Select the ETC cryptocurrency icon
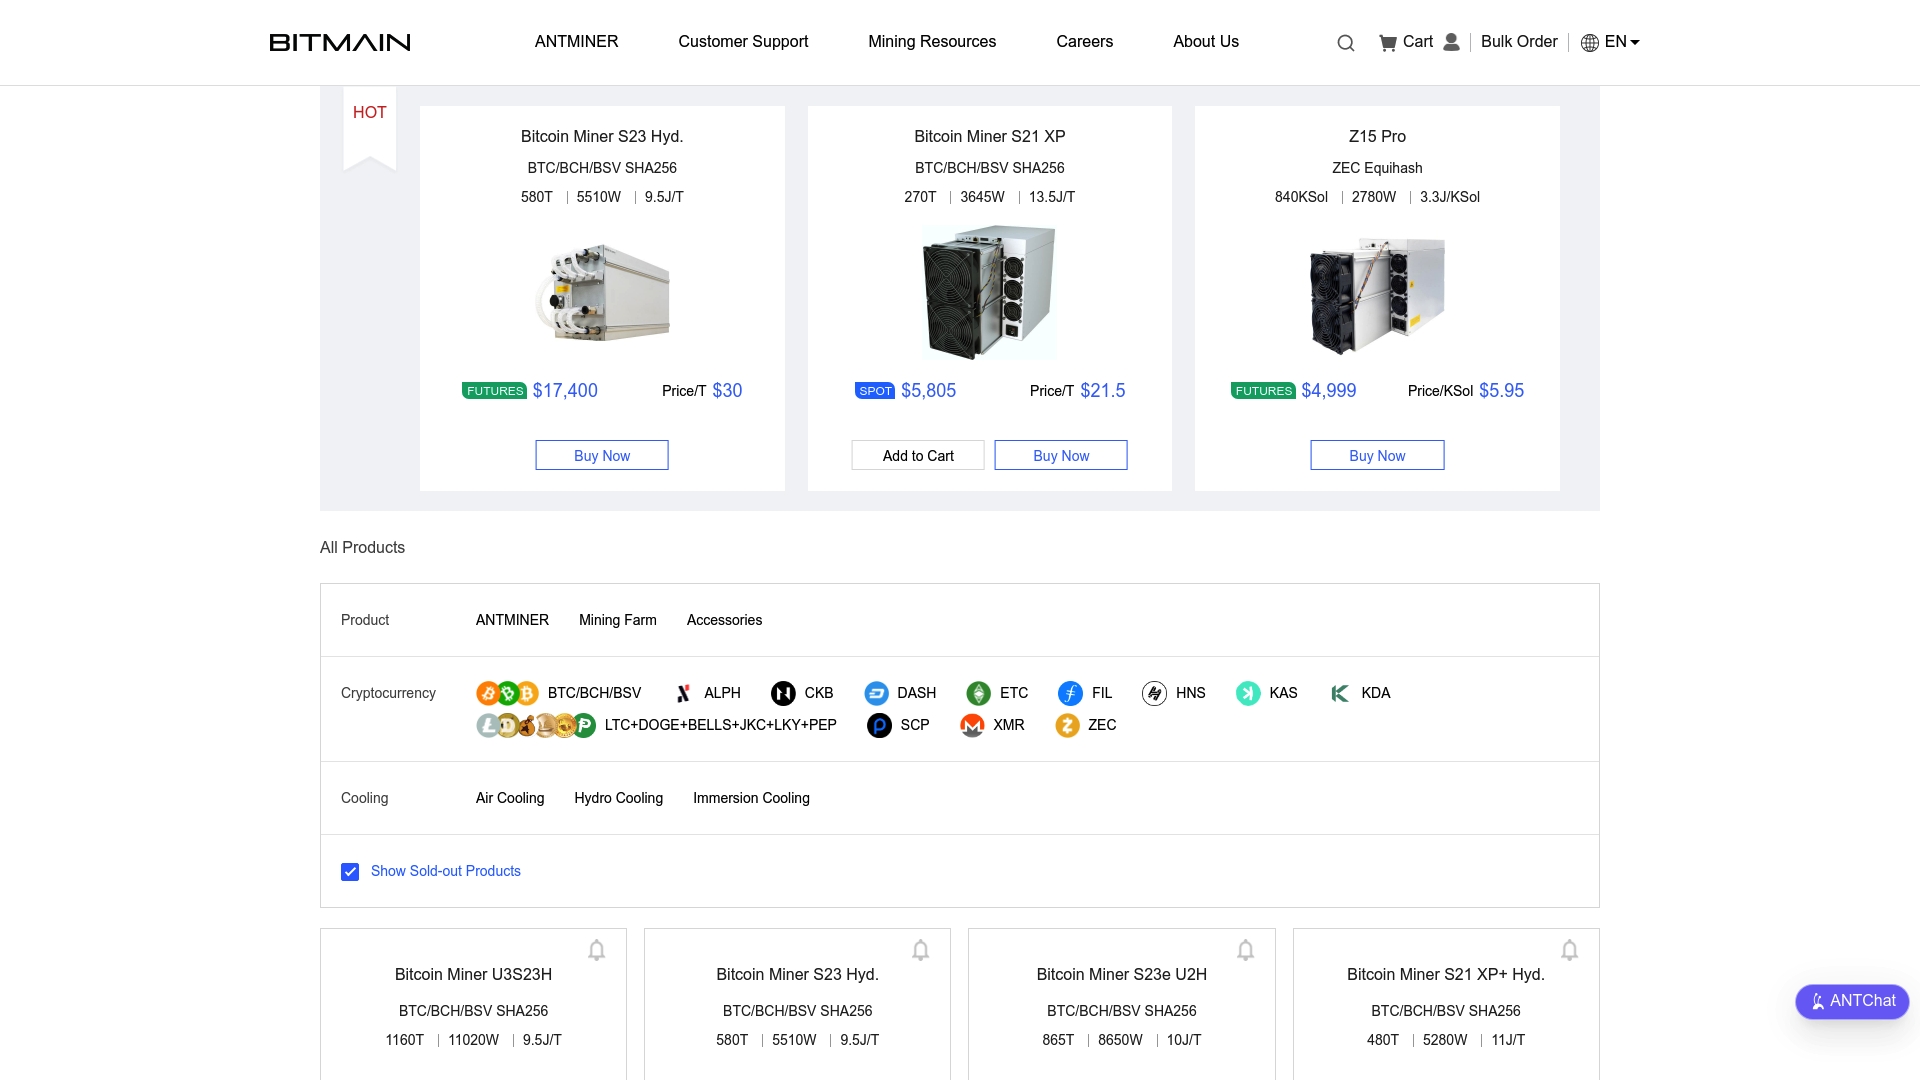Image resolution: width=1920 pixels, height=1080 pixels. tap(977, 693)
